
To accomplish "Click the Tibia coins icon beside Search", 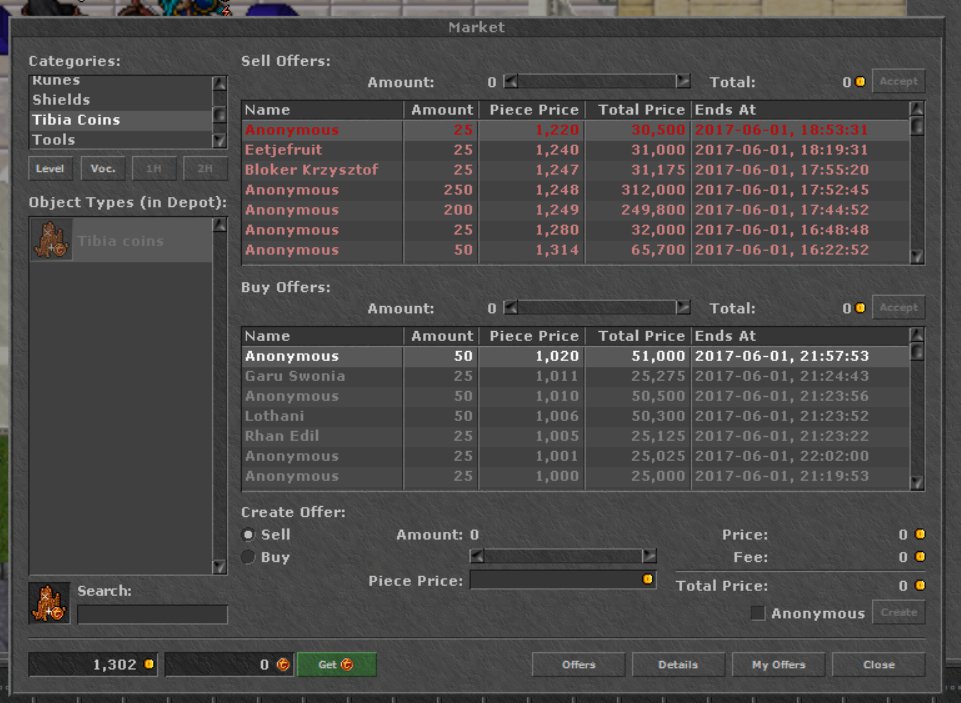I will tap(50, 603).
